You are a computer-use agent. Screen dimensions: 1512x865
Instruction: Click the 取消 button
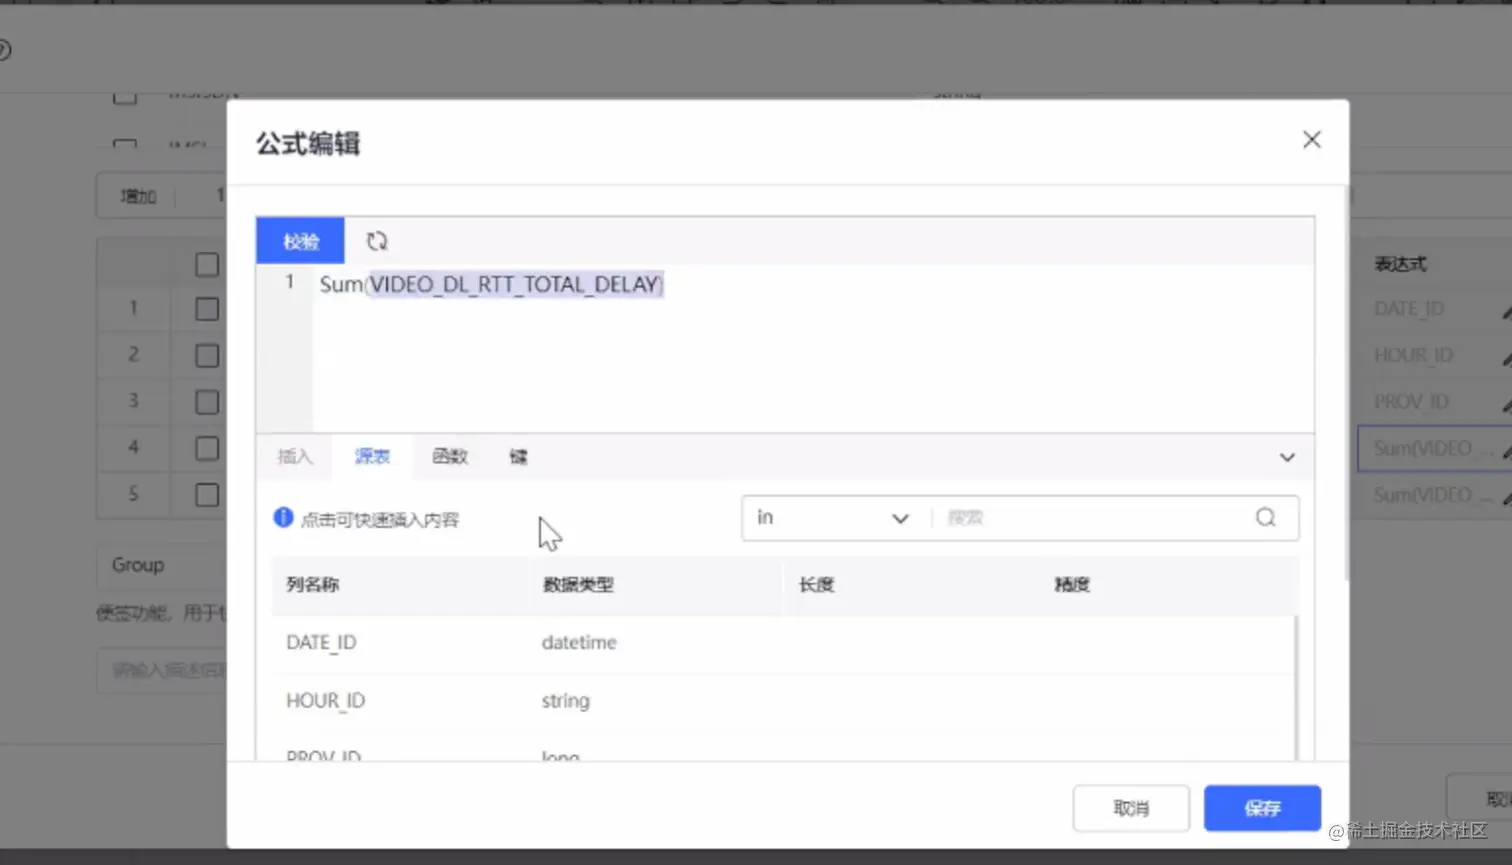[x=1131, y=808]
